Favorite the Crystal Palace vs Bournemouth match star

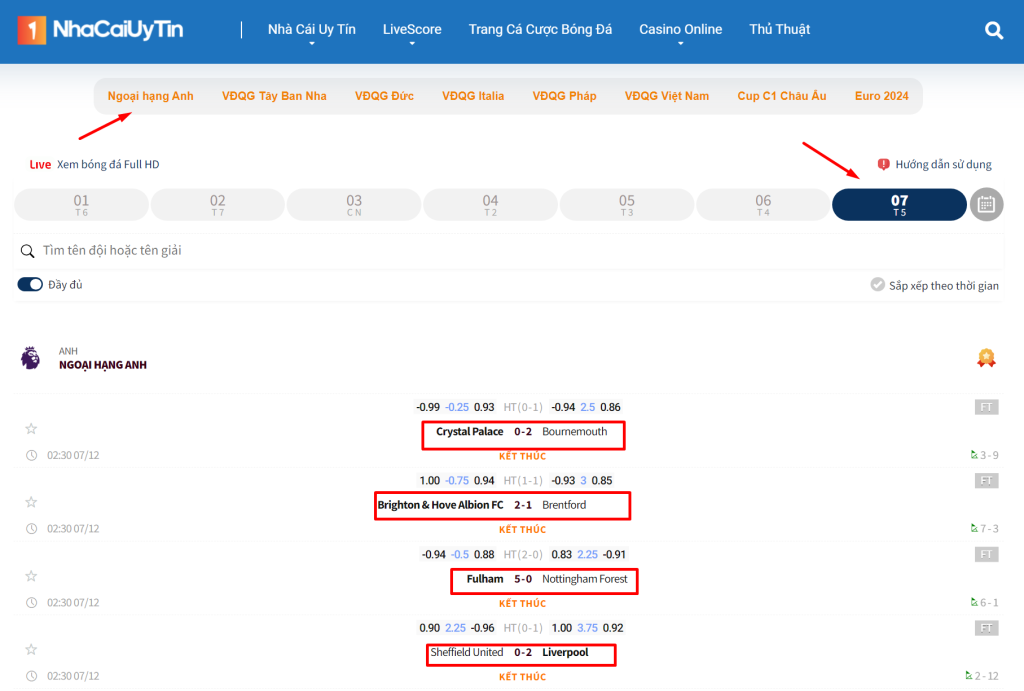[31, 429]
